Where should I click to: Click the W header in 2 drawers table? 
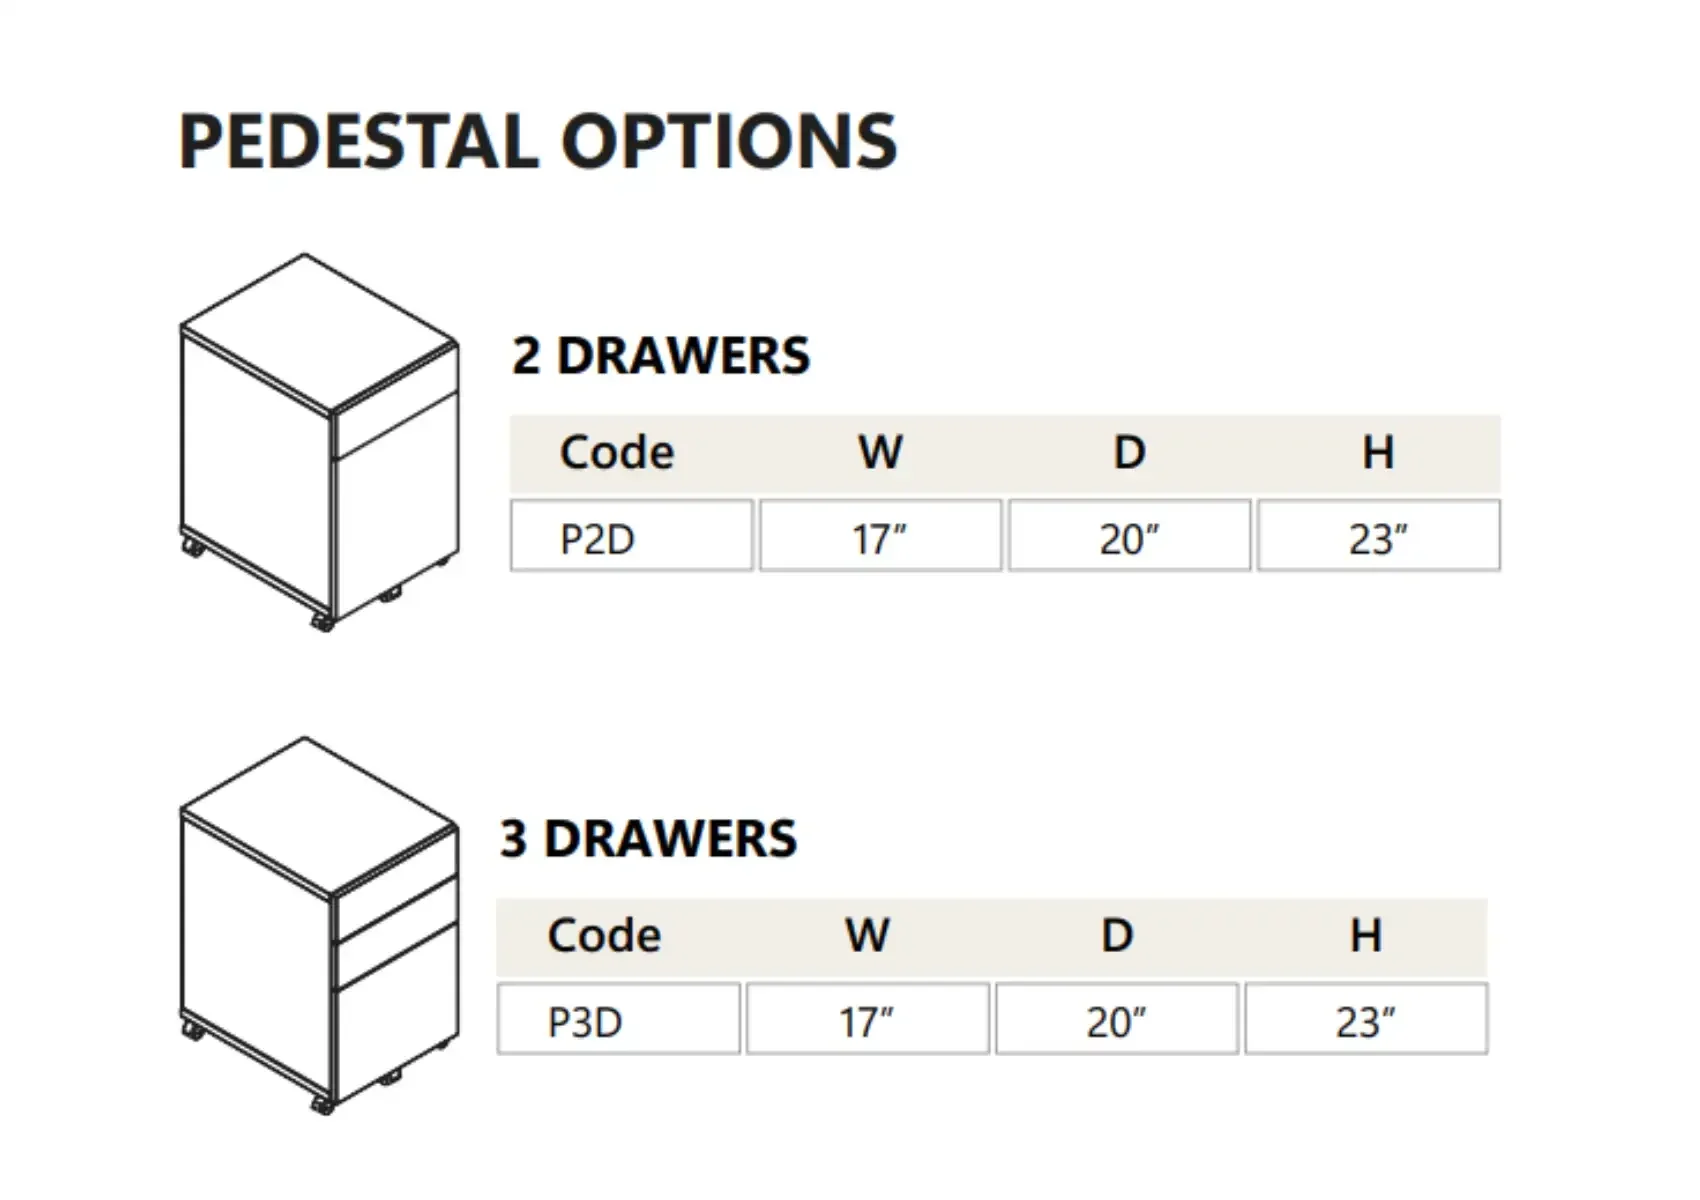pyautogui.click(x=880, y=453)
